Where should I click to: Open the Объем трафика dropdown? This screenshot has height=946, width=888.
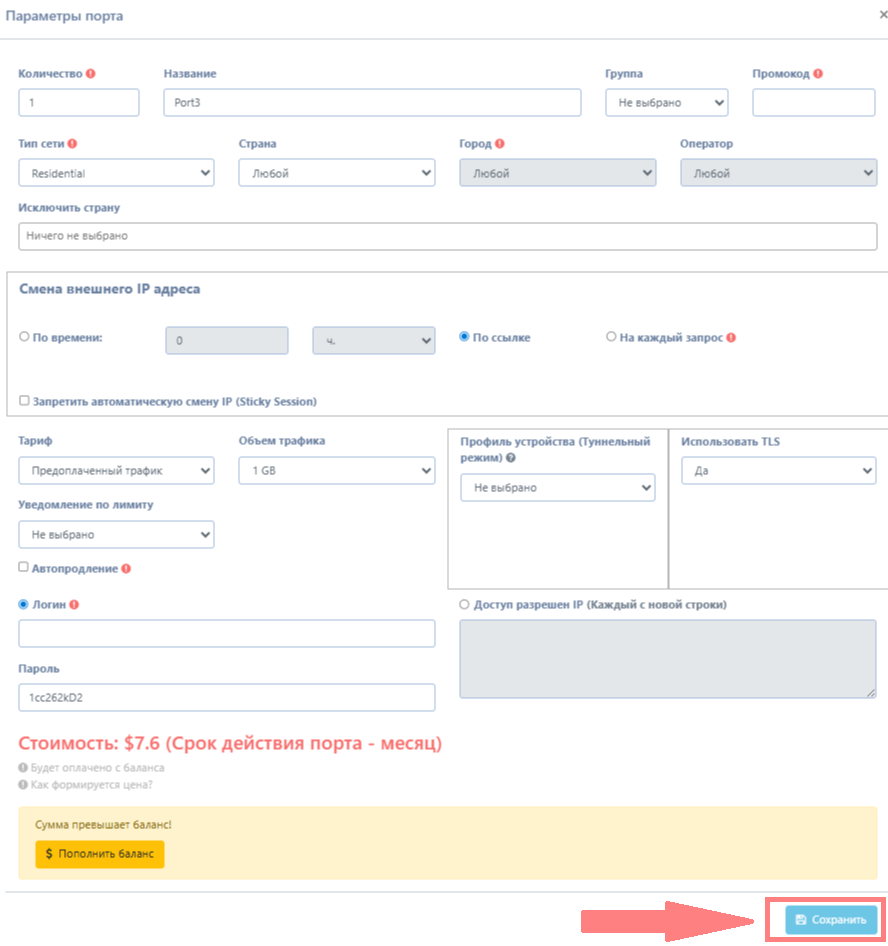coord(336,470)
